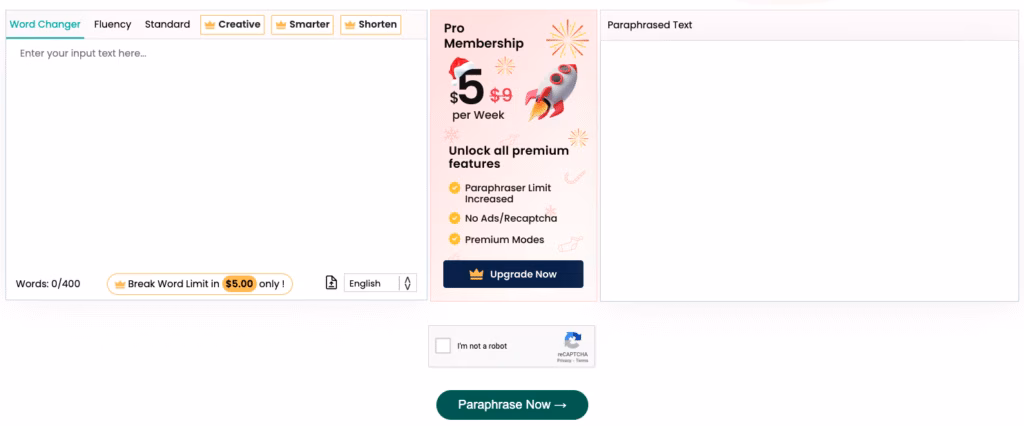This screenshot has height=426, width=1024.
Task: Click the crown icon on Creative mode
Action: coord(210,24)
